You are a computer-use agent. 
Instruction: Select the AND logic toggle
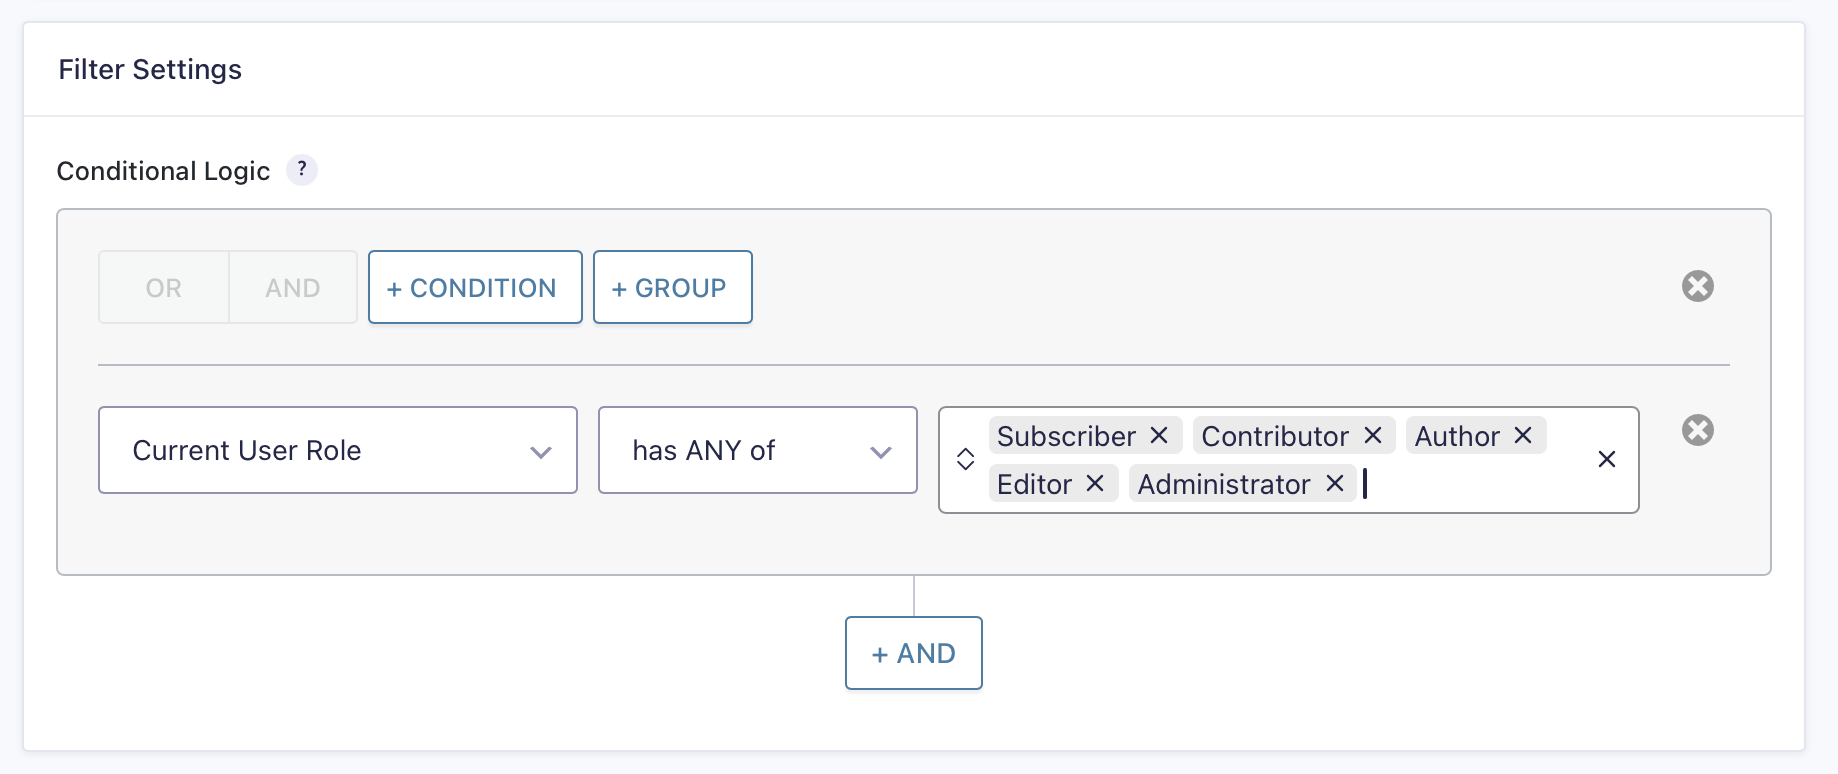(x=293, y=287)
